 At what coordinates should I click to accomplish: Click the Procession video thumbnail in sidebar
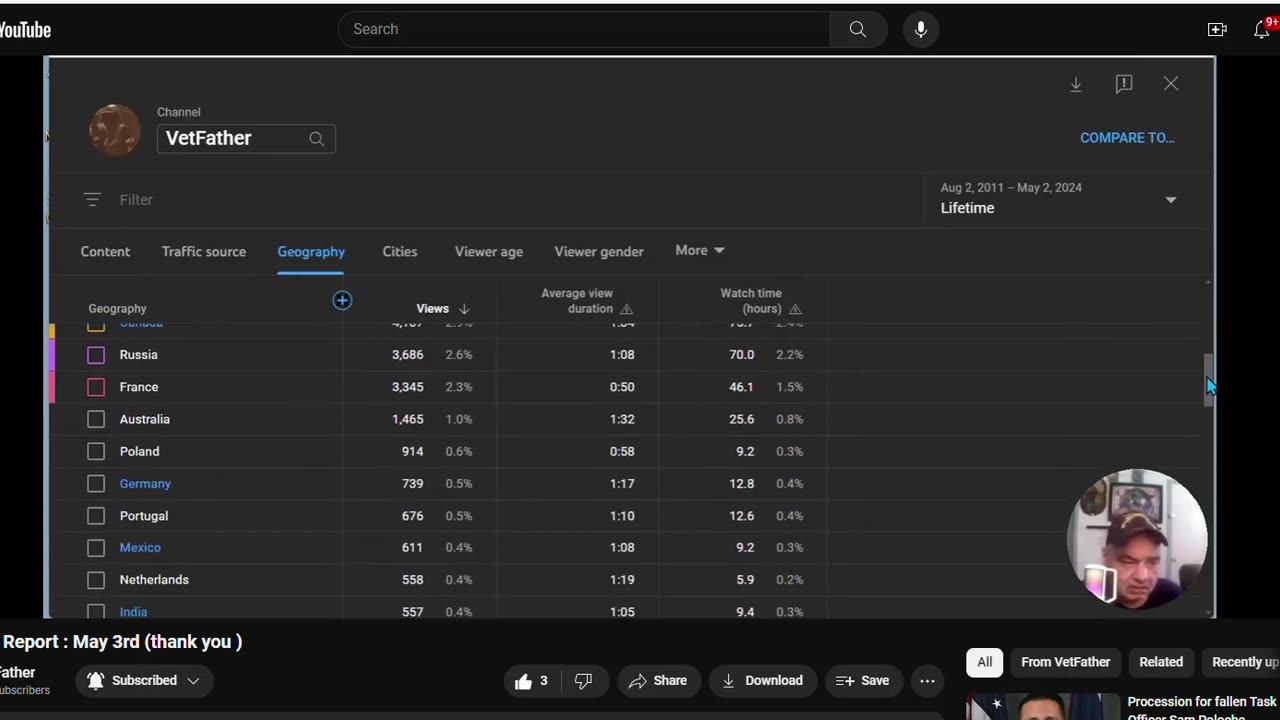coord(1043,706)
